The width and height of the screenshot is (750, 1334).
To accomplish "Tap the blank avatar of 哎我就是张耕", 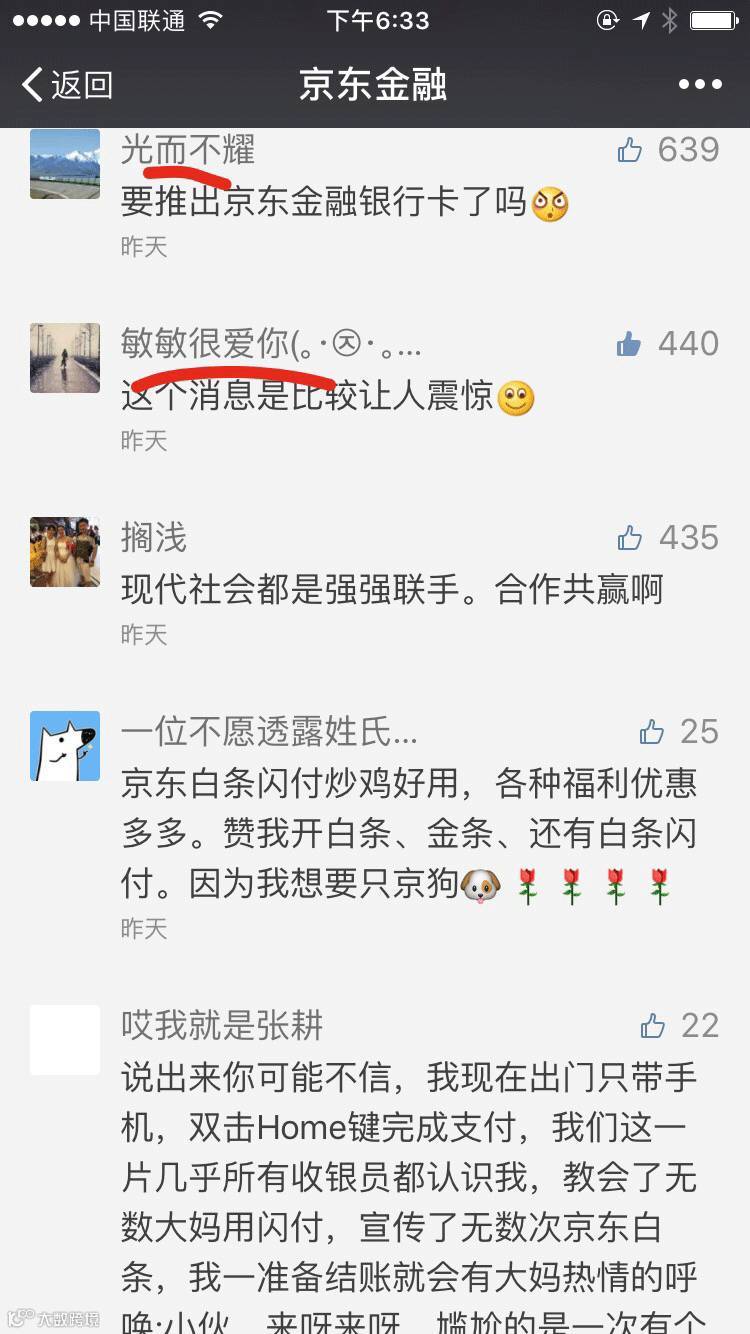I will point(65,1040).
